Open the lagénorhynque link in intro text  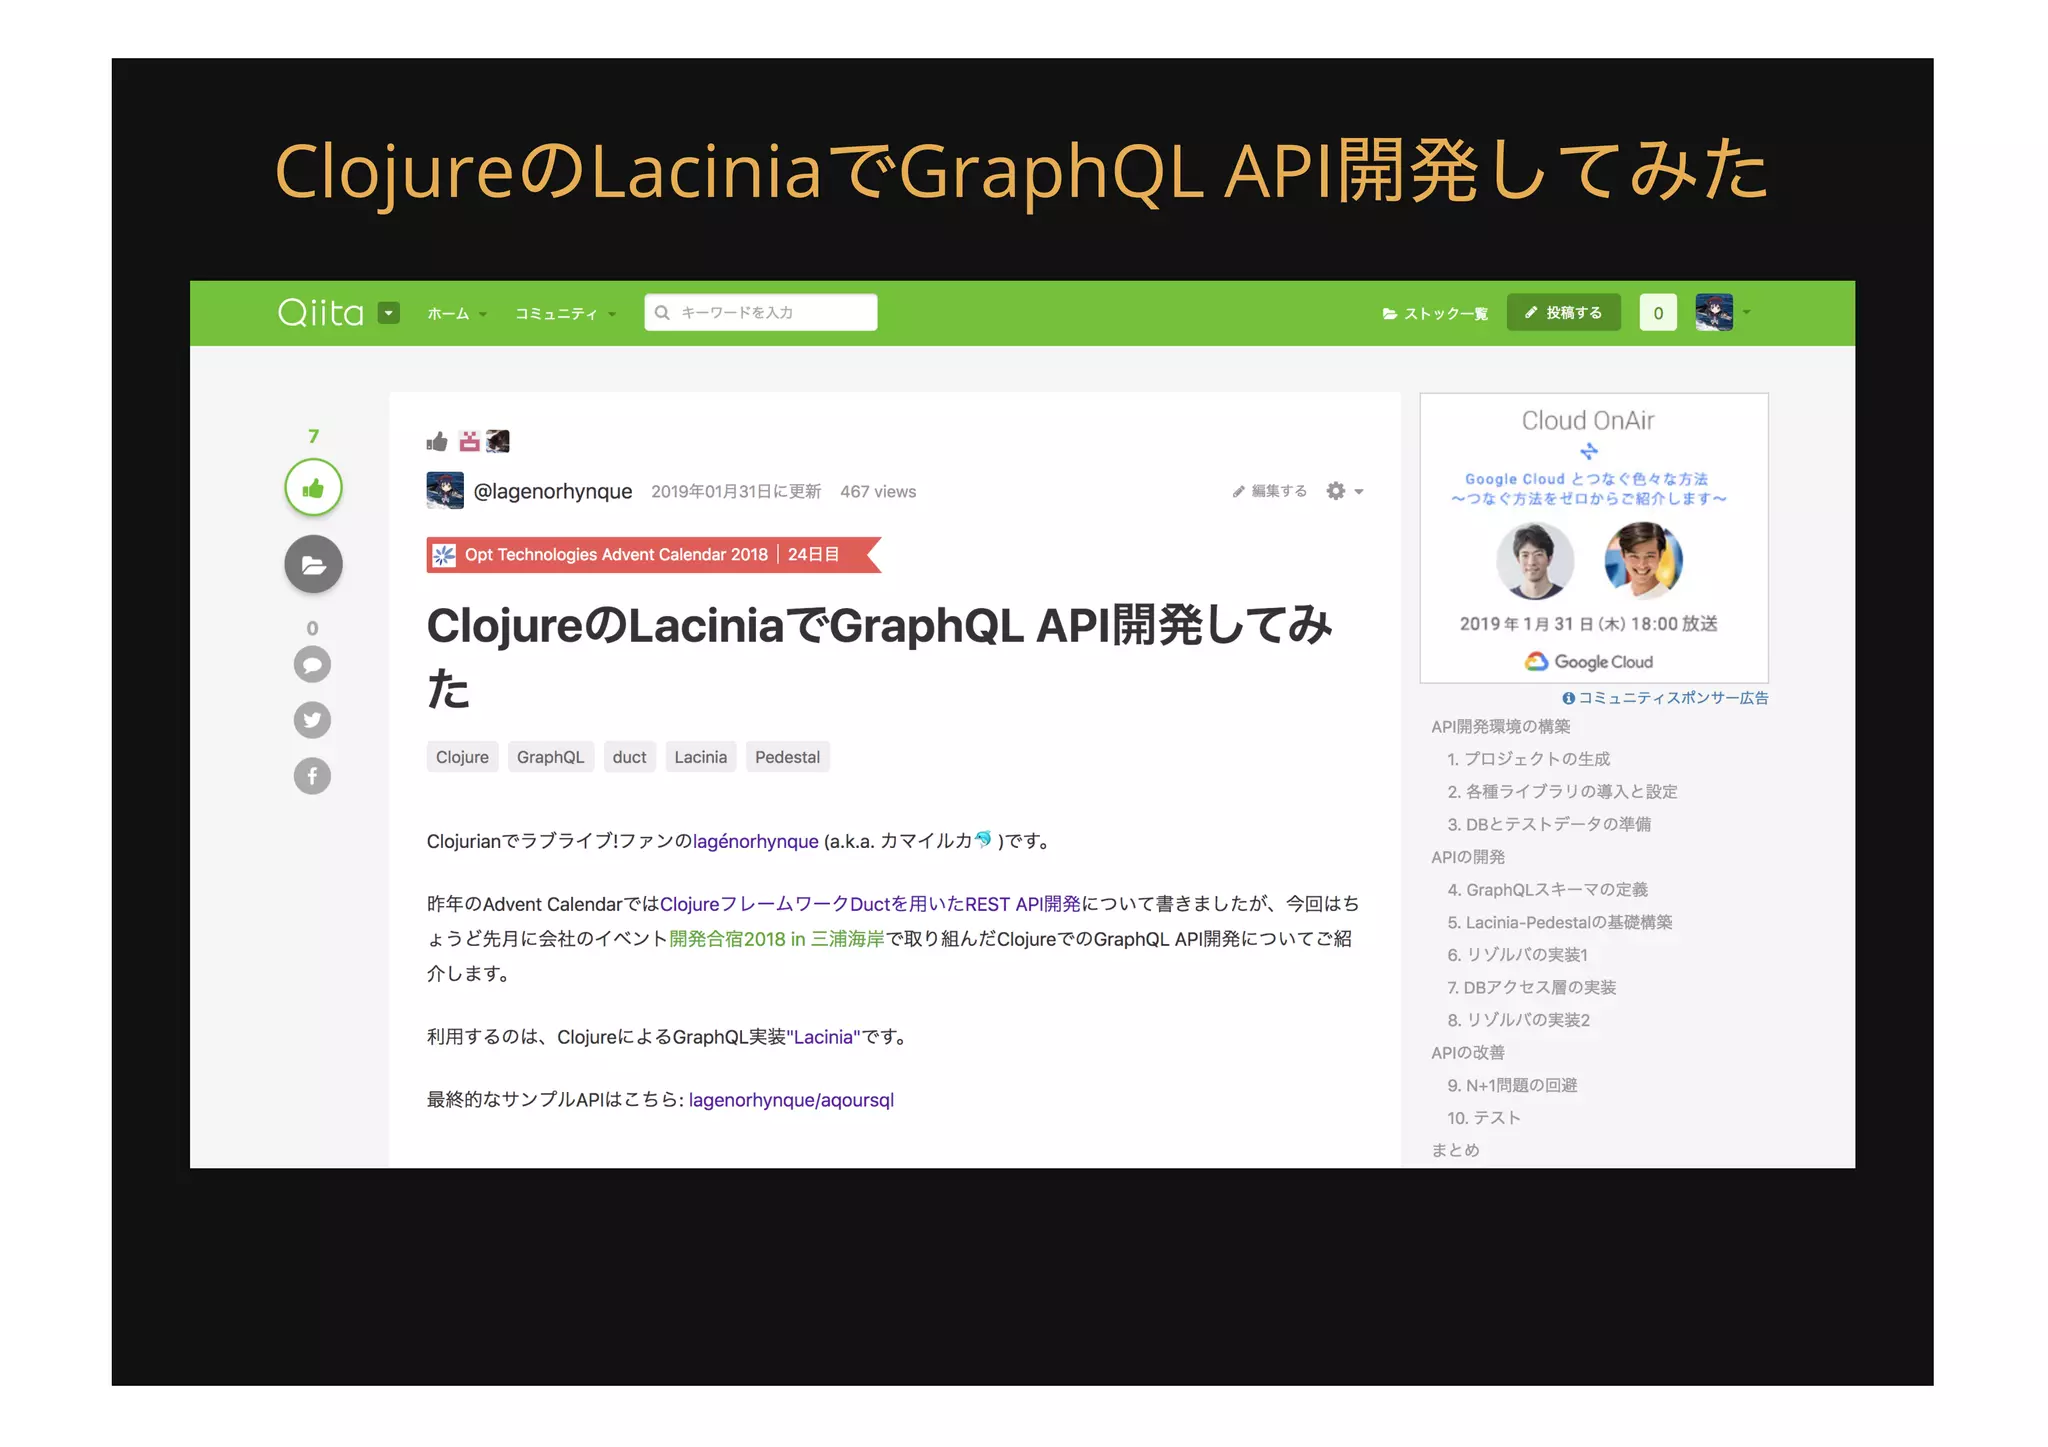pyautogui.click(x=755, y=841)
